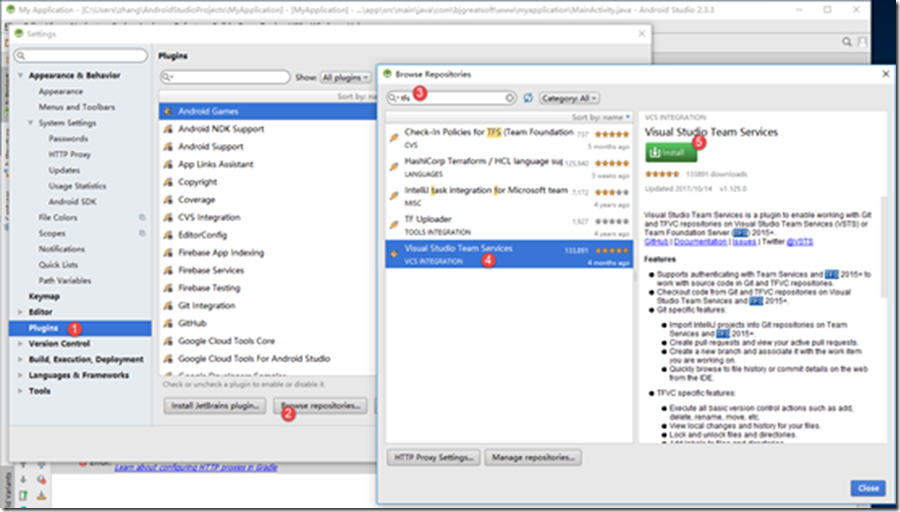The height and width of the screenshot is (512, 900).
Task: Select IntelliJ task integration for Microsoft team plugin
Action: tap(509, 196)
